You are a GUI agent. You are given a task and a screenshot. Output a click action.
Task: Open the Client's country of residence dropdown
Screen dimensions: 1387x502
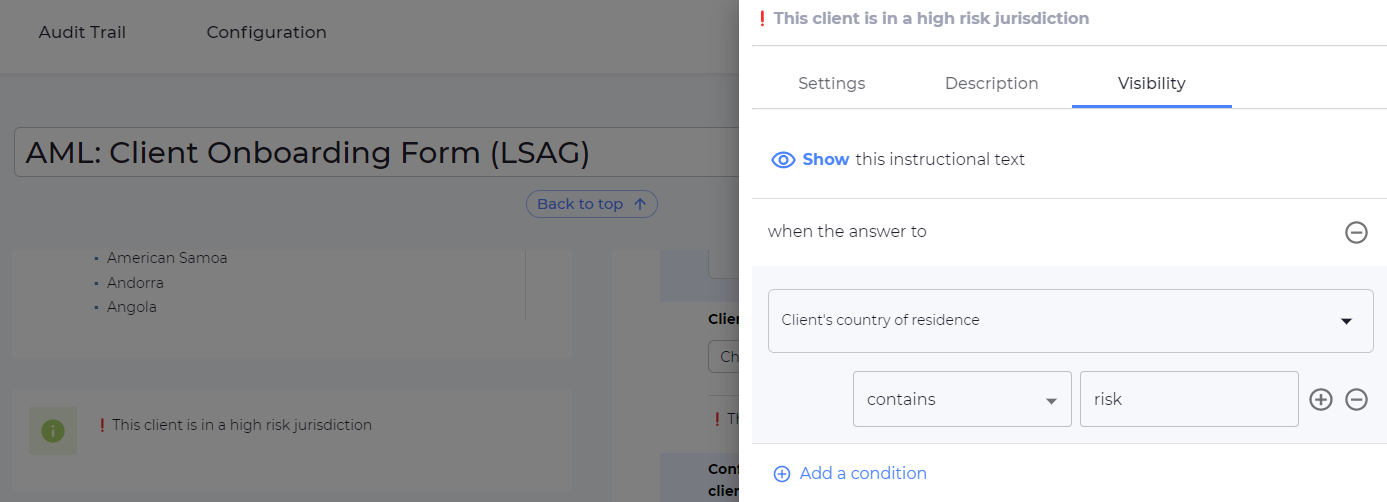pos(1070,321)
